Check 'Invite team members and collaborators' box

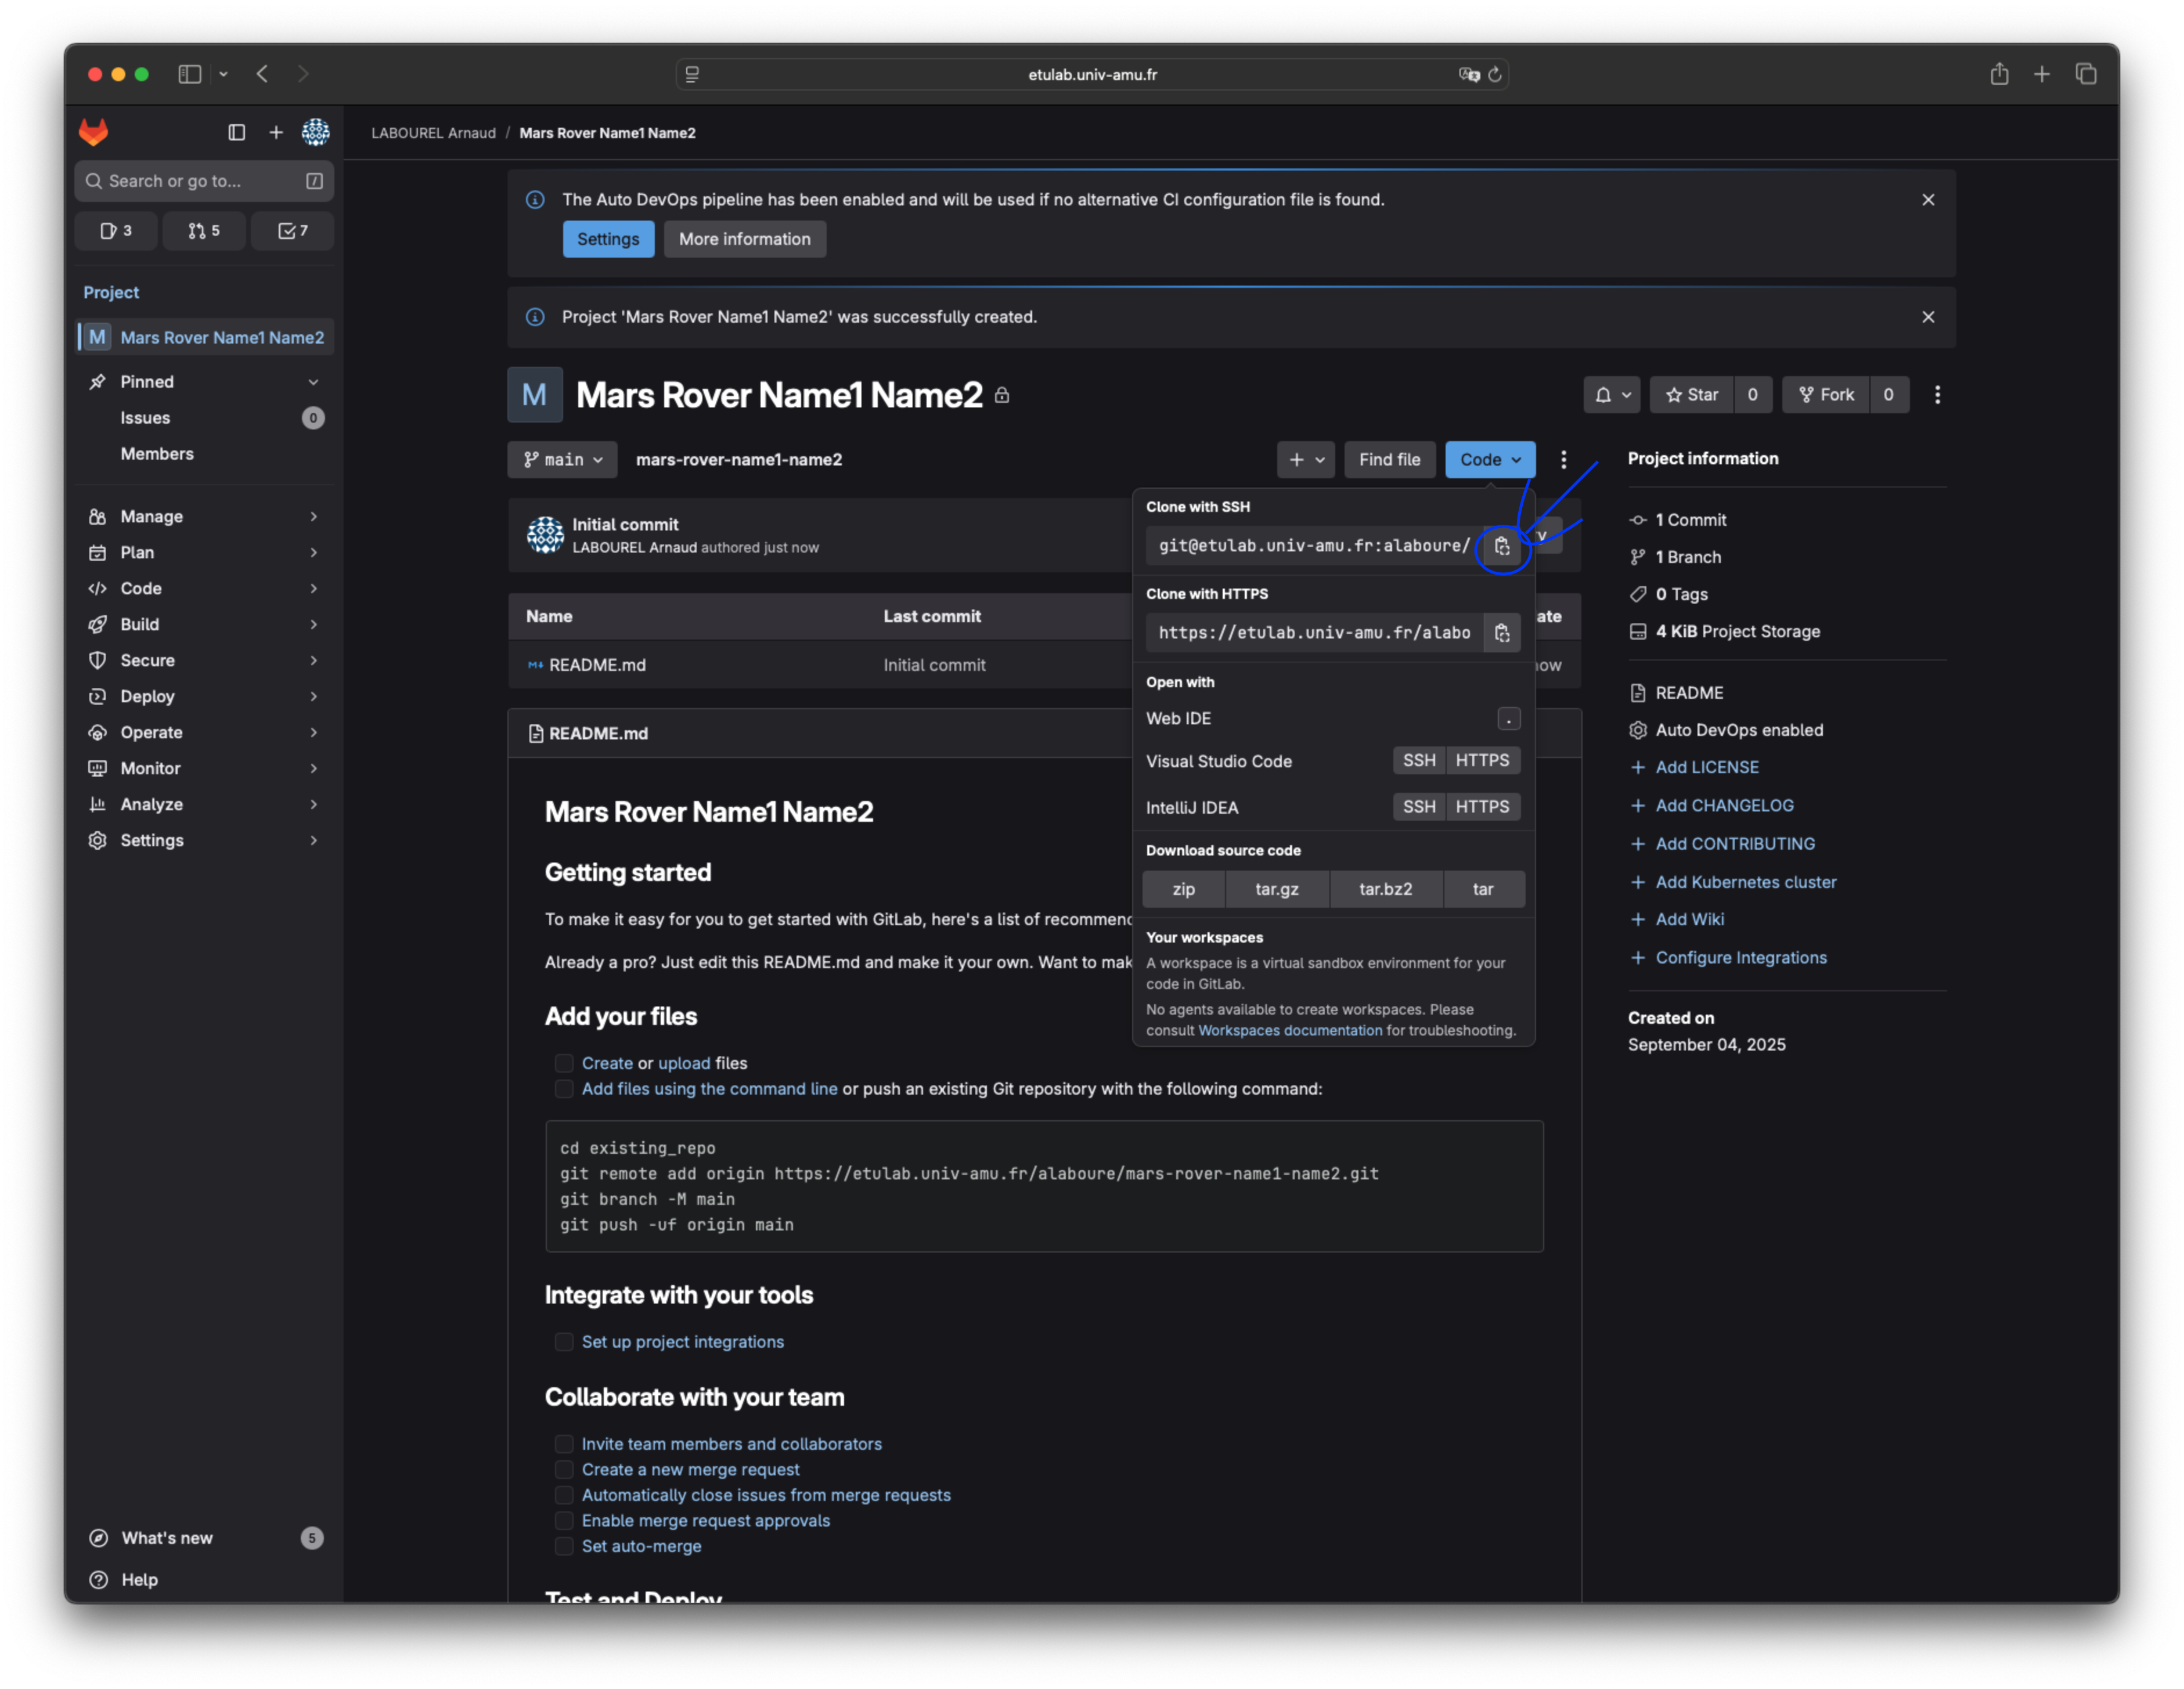click(x=564, y=1444)
